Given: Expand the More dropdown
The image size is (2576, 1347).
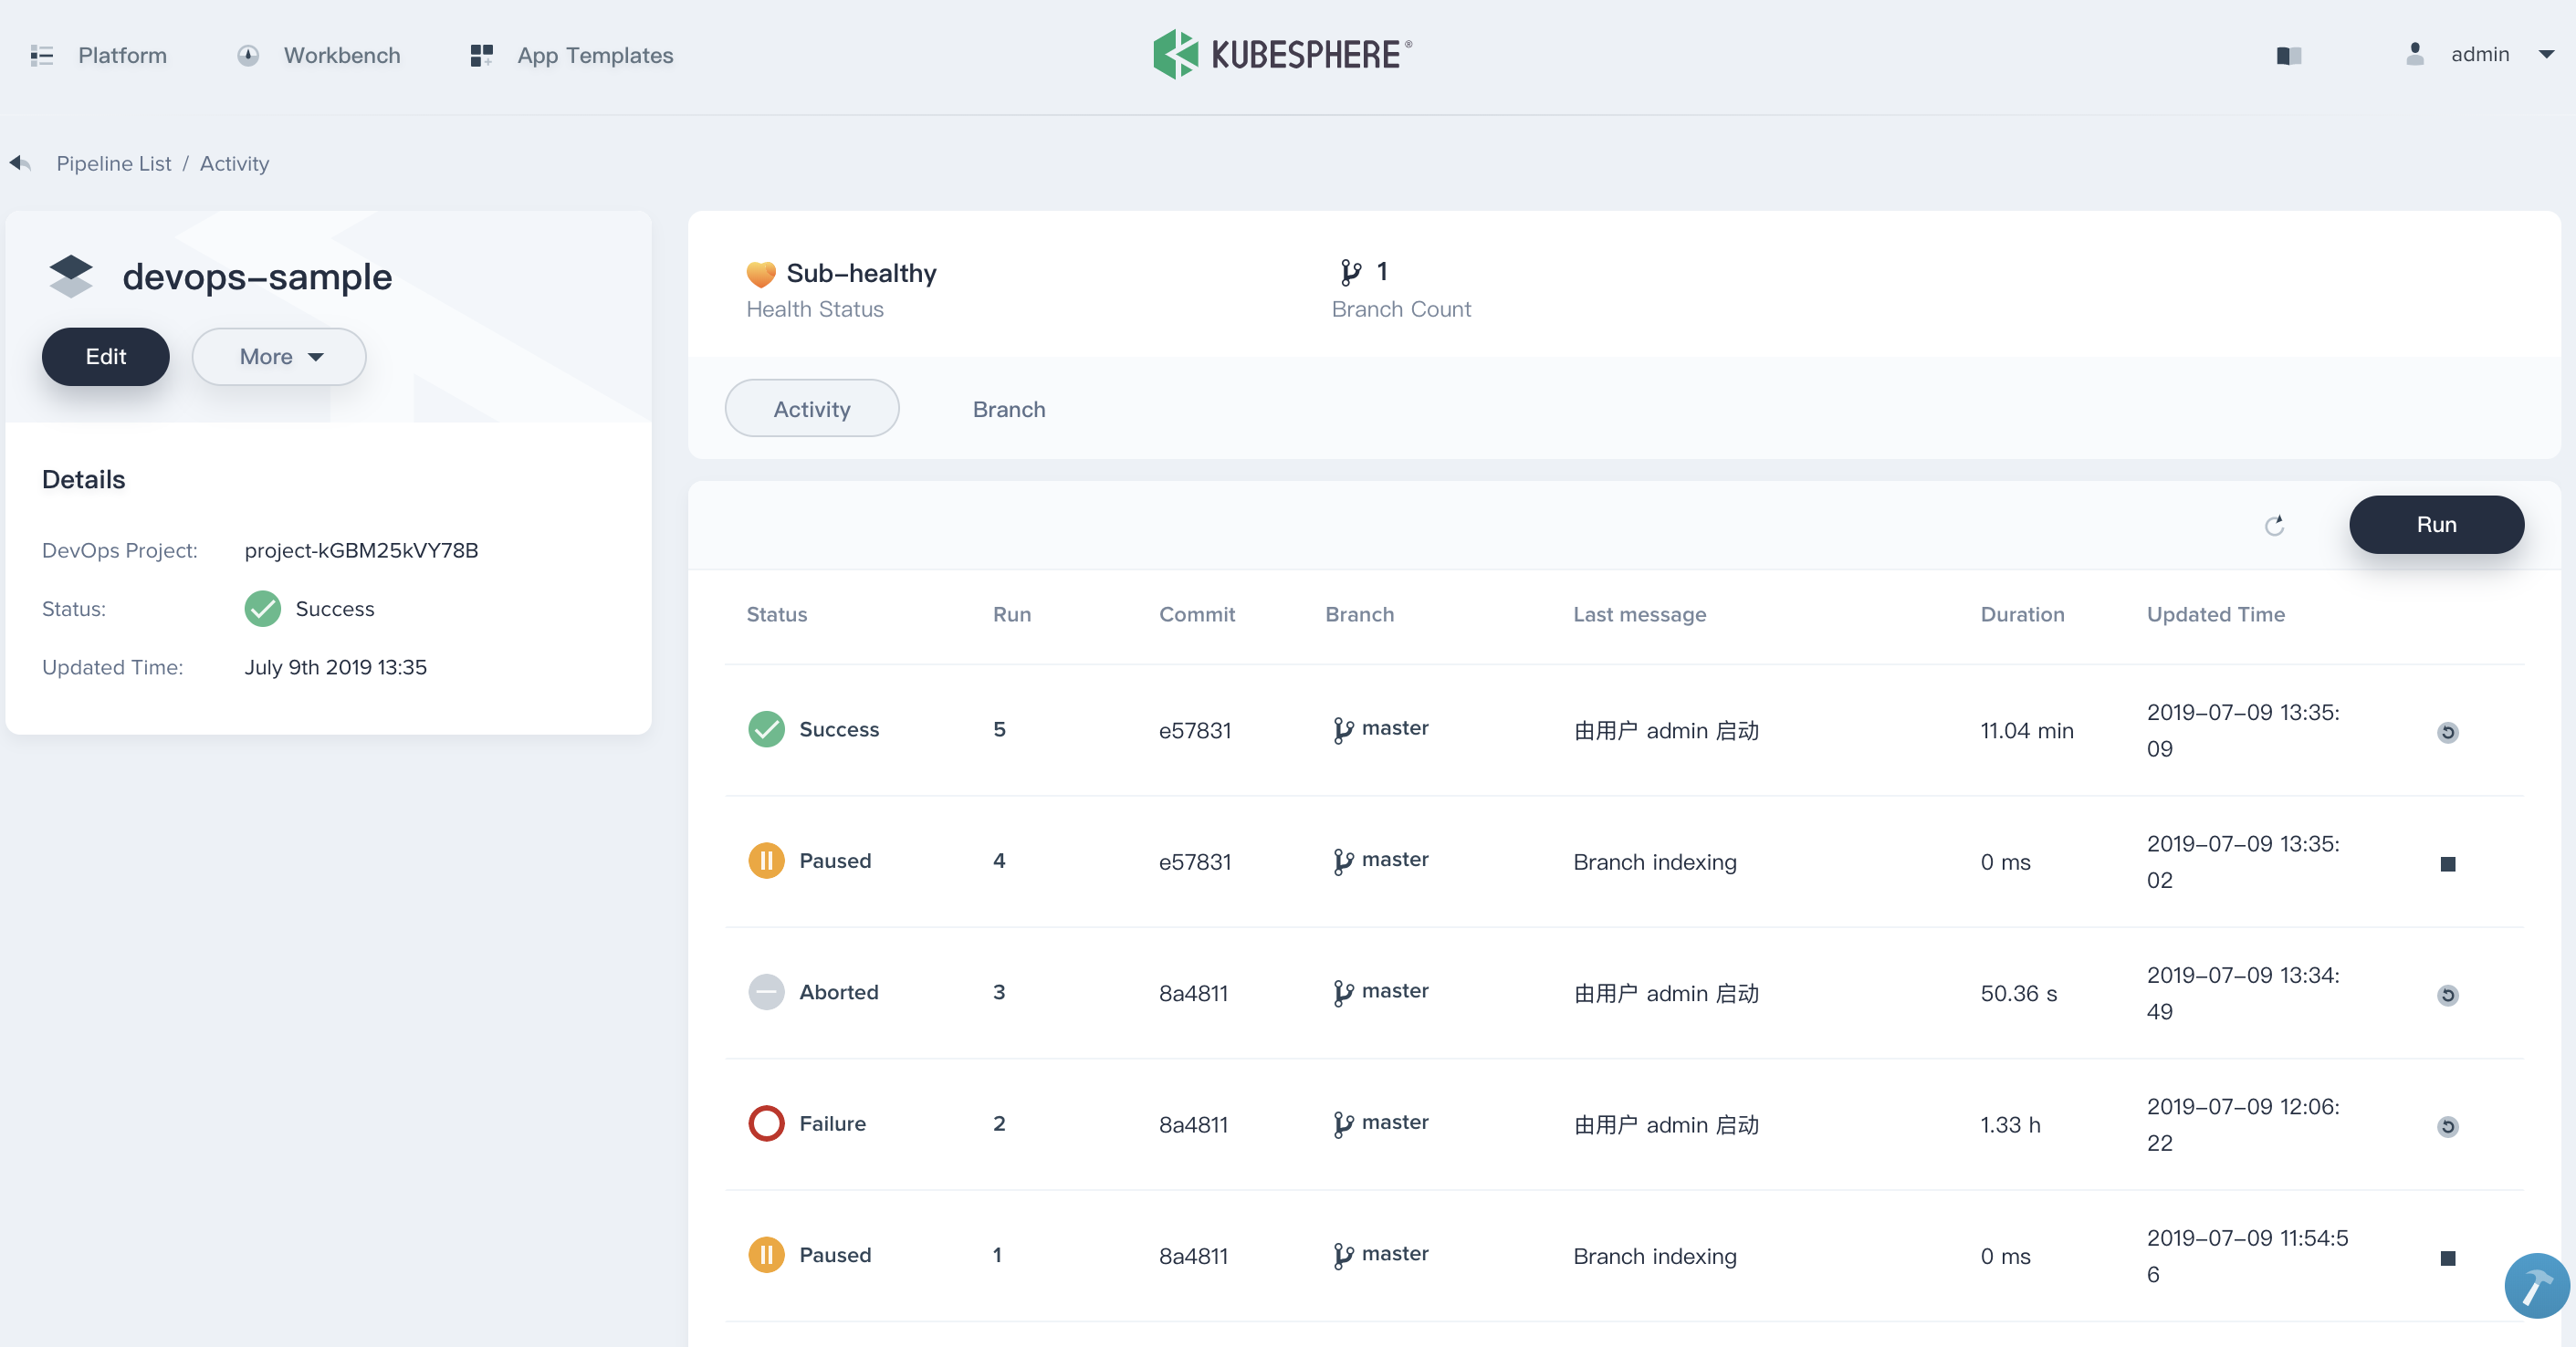Looking at the screenshot, I should point(279,357).
